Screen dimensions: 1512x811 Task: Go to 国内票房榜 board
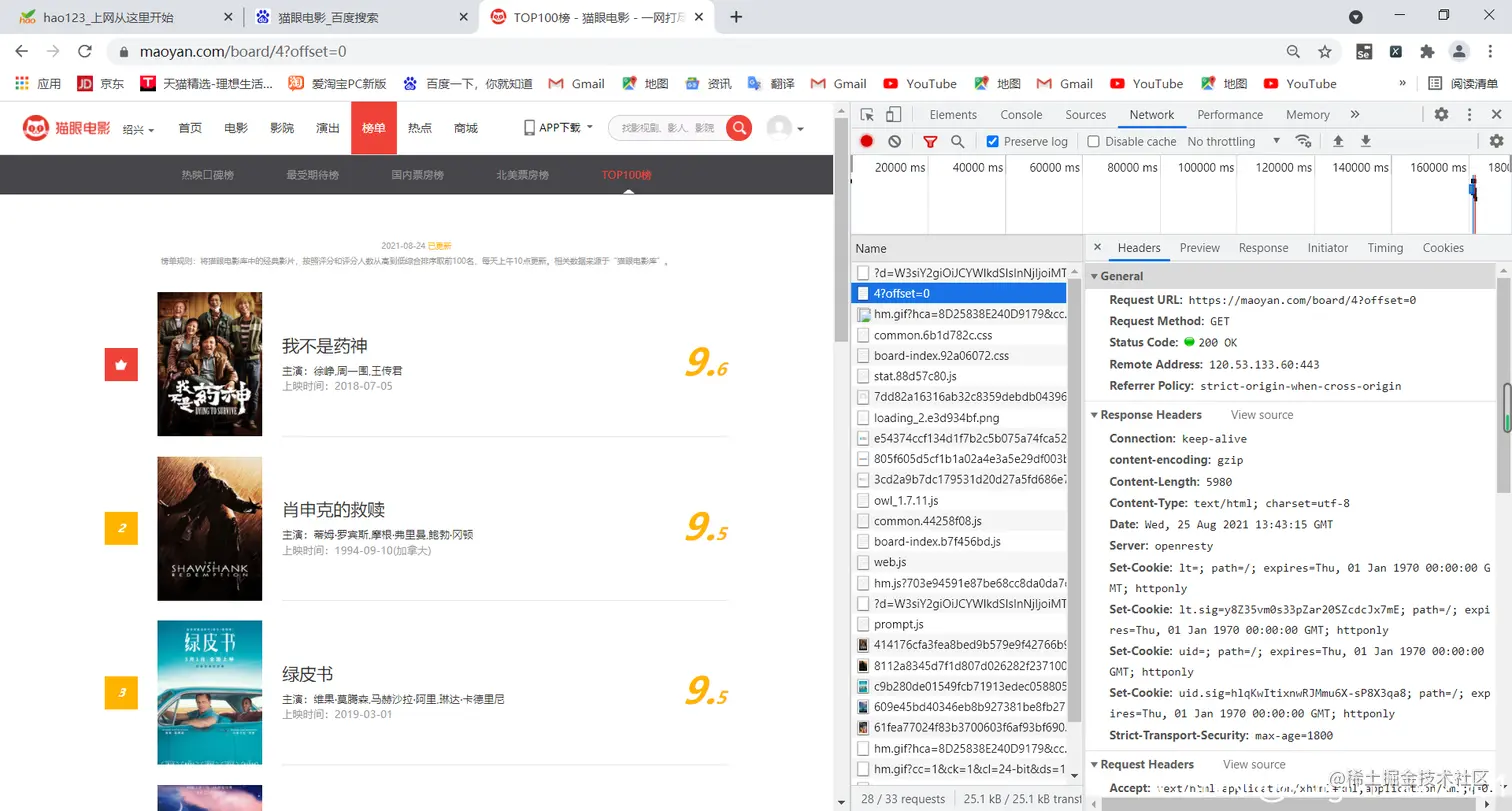[x=417, y=175]
